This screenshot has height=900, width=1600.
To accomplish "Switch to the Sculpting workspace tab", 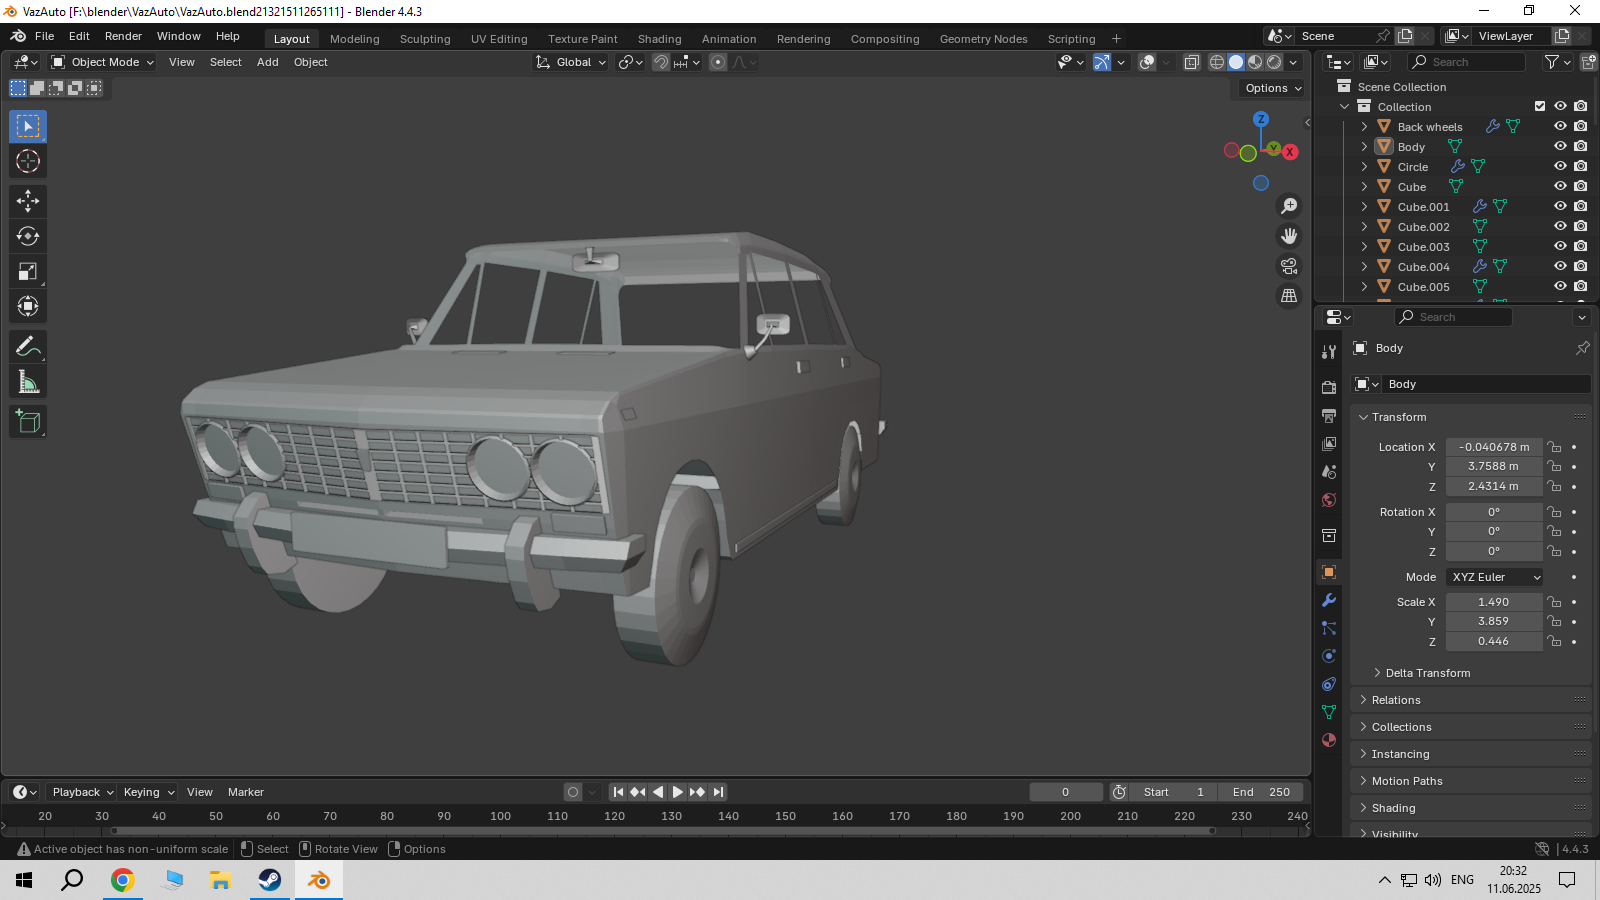I will coord(425,39).
